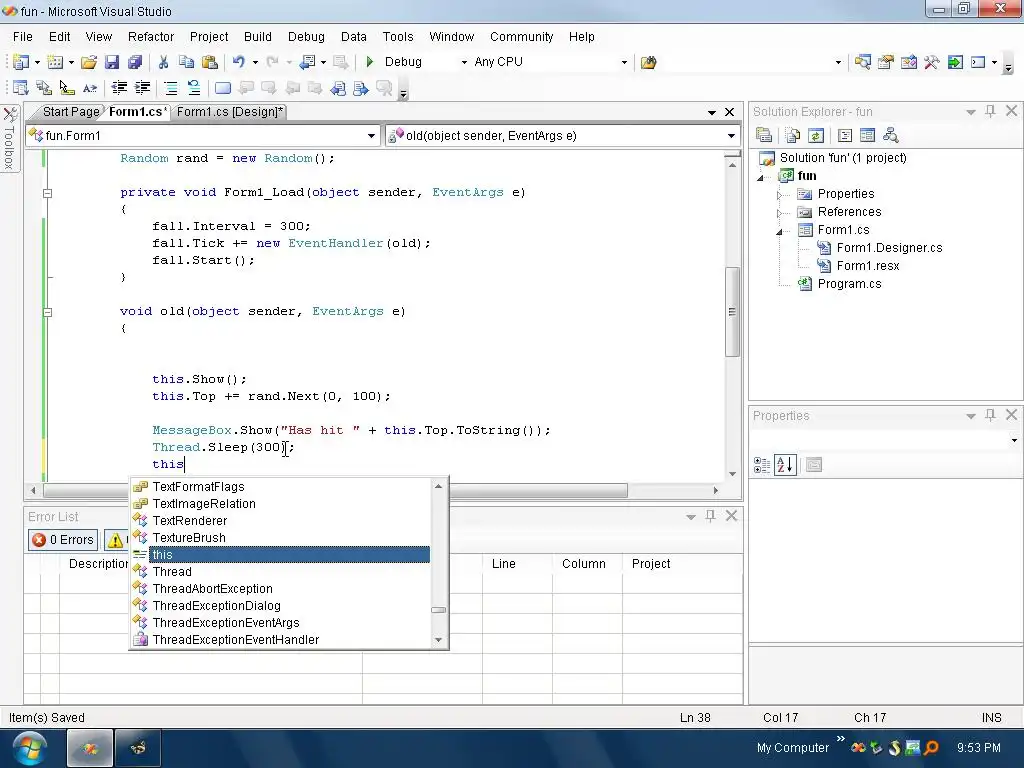Viewport: 1024px width, 768px height.
Task: Click the View Code icon in Solution Explorer
Action: coord(844,135)
